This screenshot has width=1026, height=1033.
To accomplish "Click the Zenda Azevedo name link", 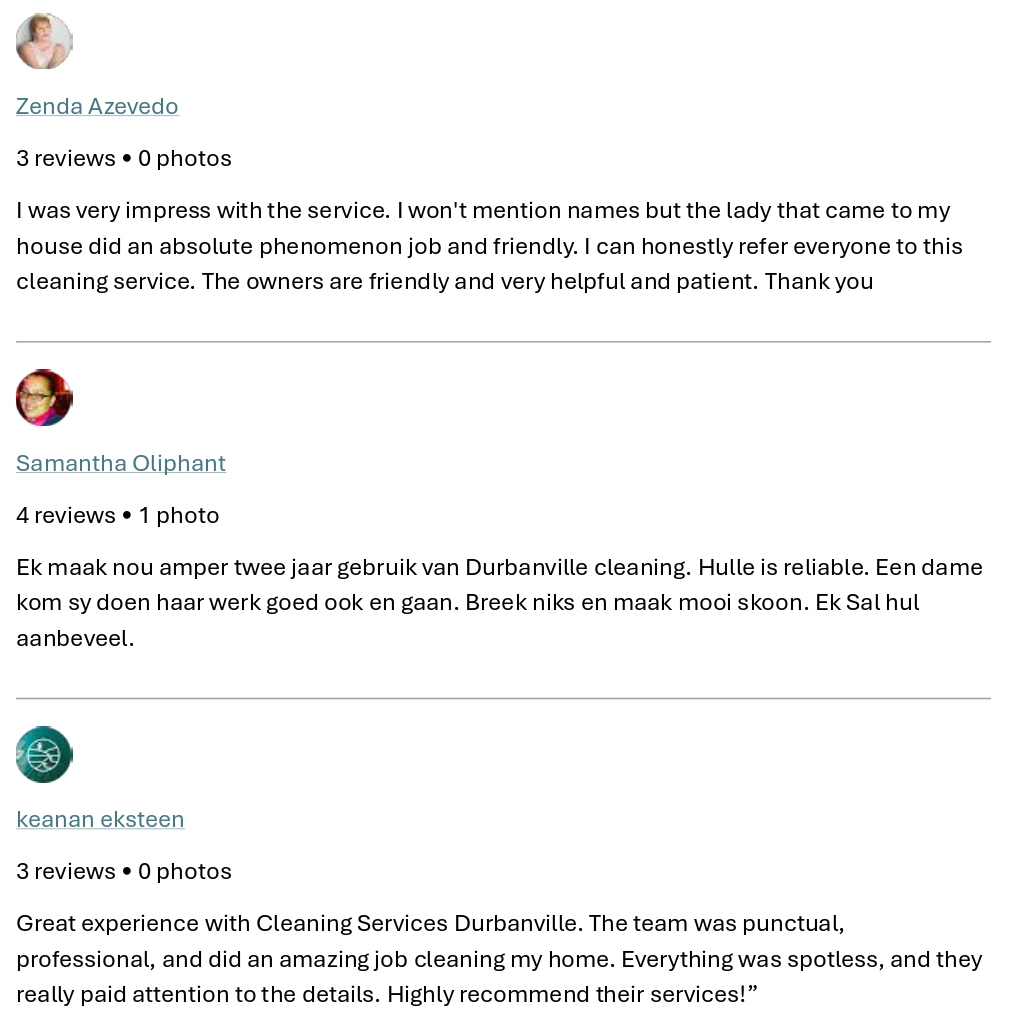I will click(x=97, y=106).
